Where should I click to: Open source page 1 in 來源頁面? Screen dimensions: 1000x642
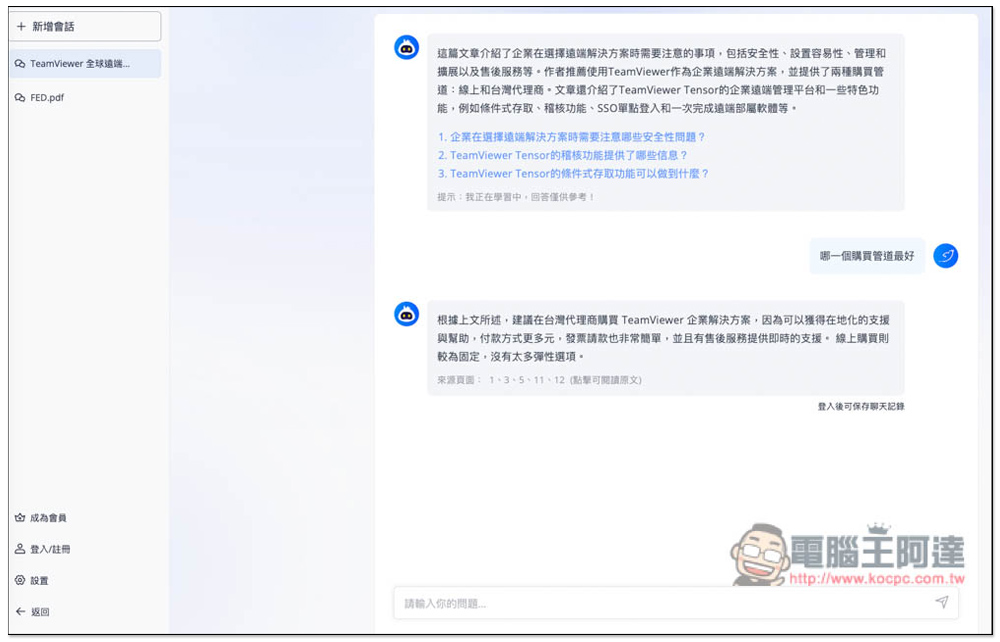(x=492, y=380)
